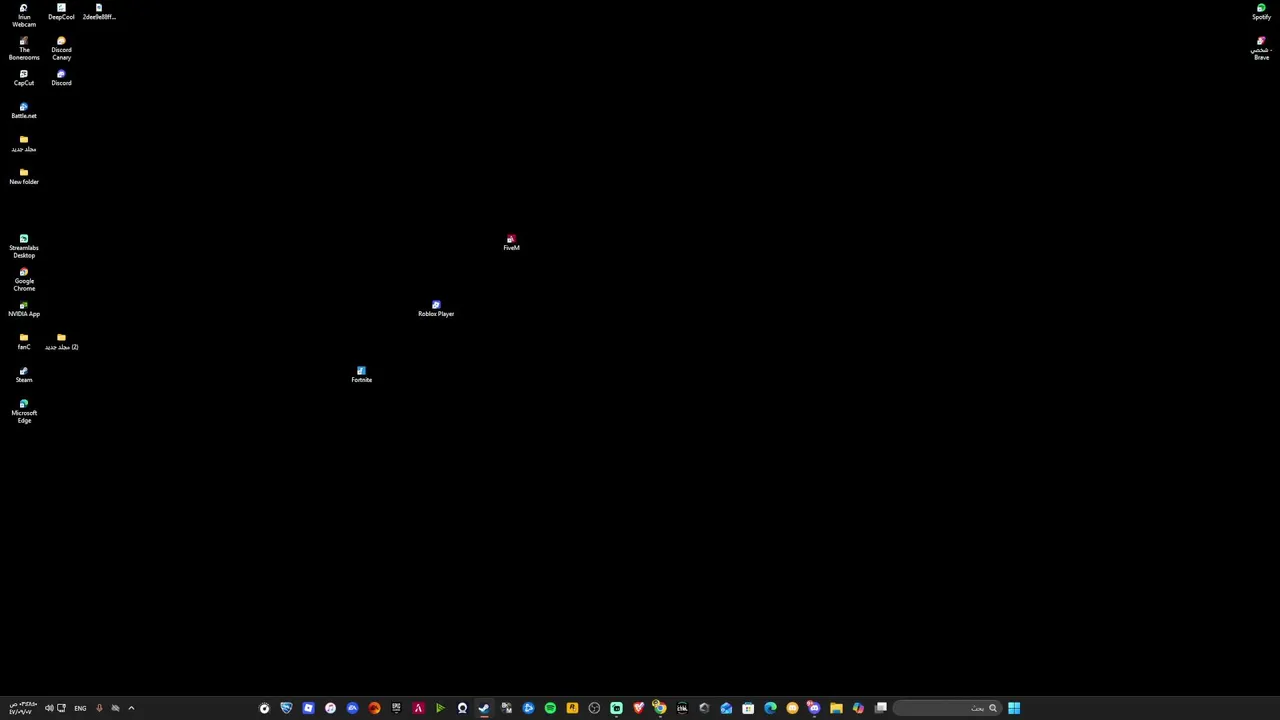Viewport: 1280px width, 720px height.
Task: Expand hidden system tray icons chevron
Action: pos(131,708)
